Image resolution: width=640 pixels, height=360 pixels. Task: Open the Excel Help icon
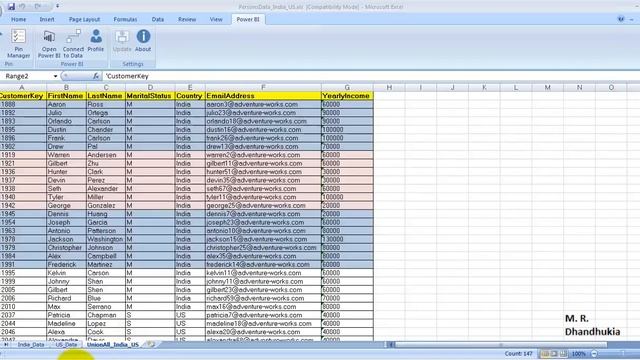pos(621,19)
